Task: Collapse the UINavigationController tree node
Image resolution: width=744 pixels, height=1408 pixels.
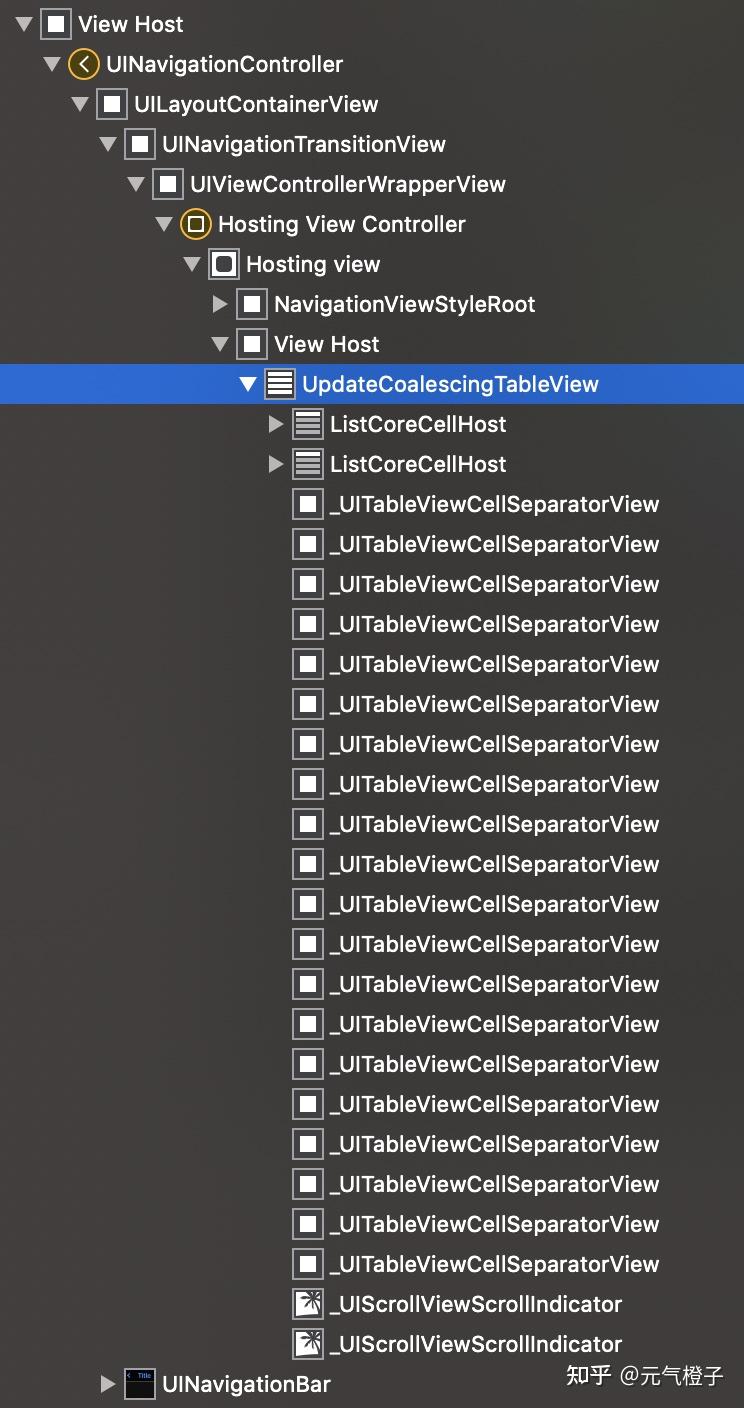Action: pos(52,65)
